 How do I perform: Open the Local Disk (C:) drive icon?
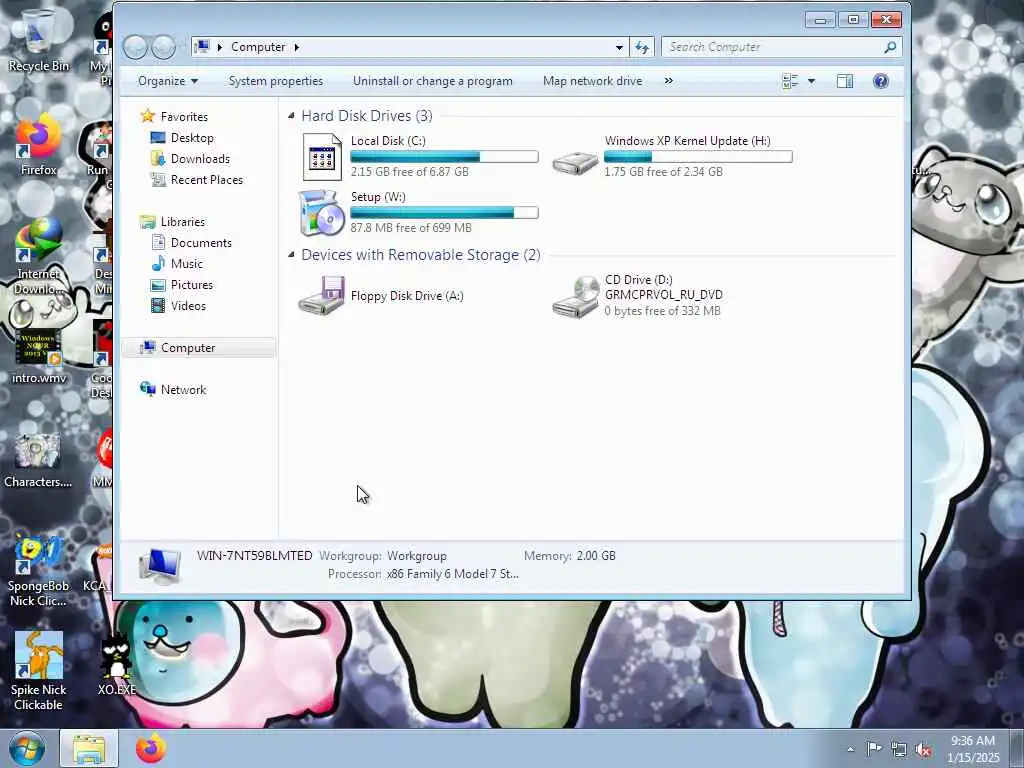(x=322, y=157)
